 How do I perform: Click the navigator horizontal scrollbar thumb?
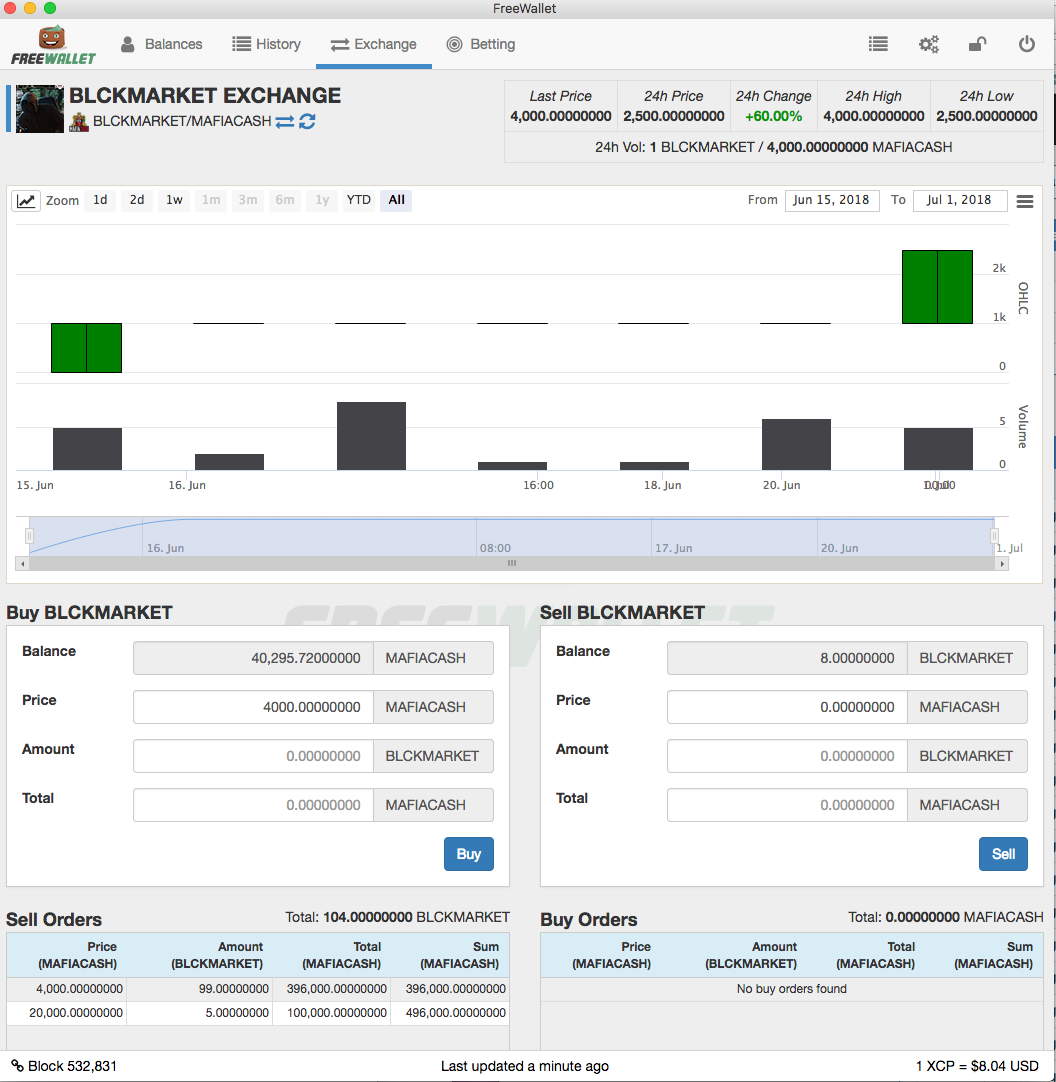[512, 564]
